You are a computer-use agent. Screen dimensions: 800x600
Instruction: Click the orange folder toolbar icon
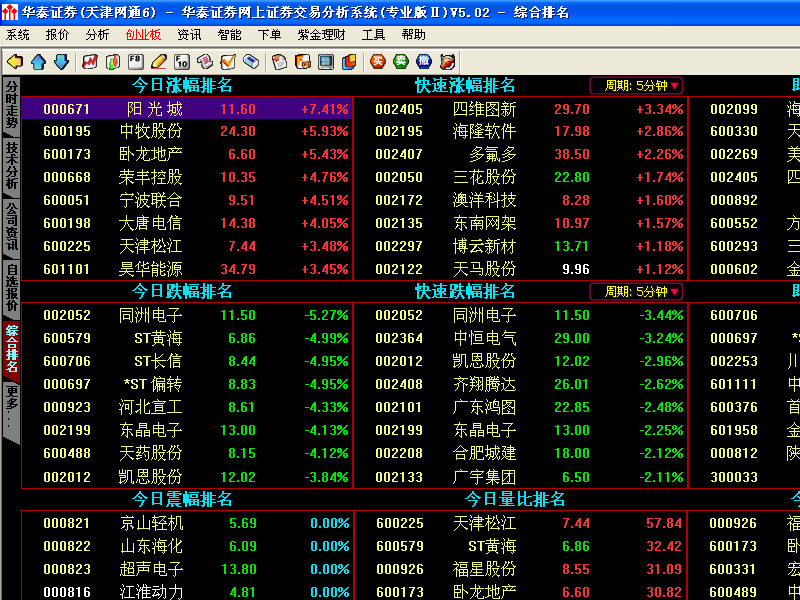point(303,62)
